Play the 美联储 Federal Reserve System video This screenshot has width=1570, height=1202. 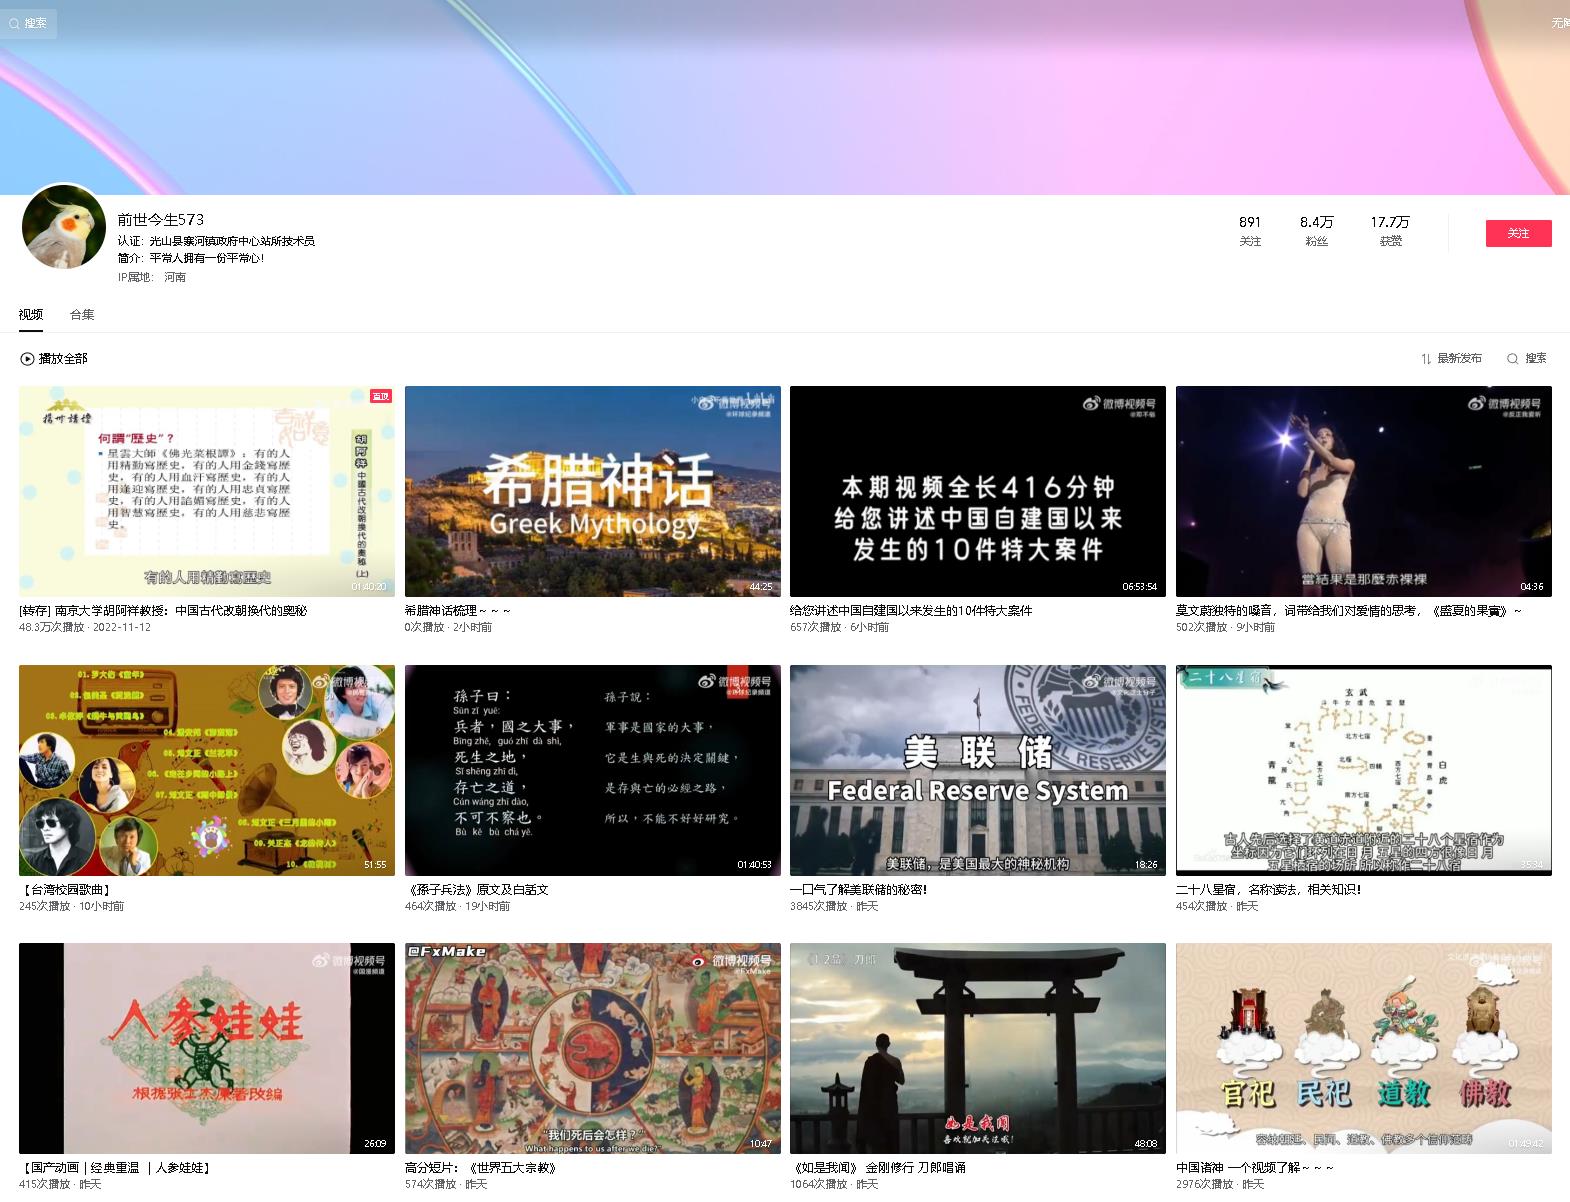(x=977, y=770)
